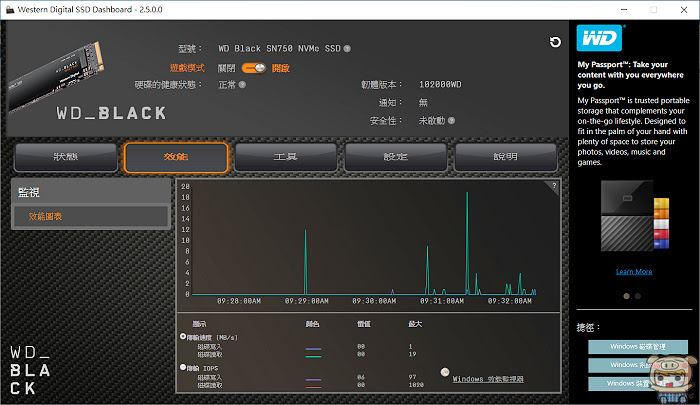Close the SSD Dashboard window
This screenshot has height=405, width=700.
[x=684, y=9]
